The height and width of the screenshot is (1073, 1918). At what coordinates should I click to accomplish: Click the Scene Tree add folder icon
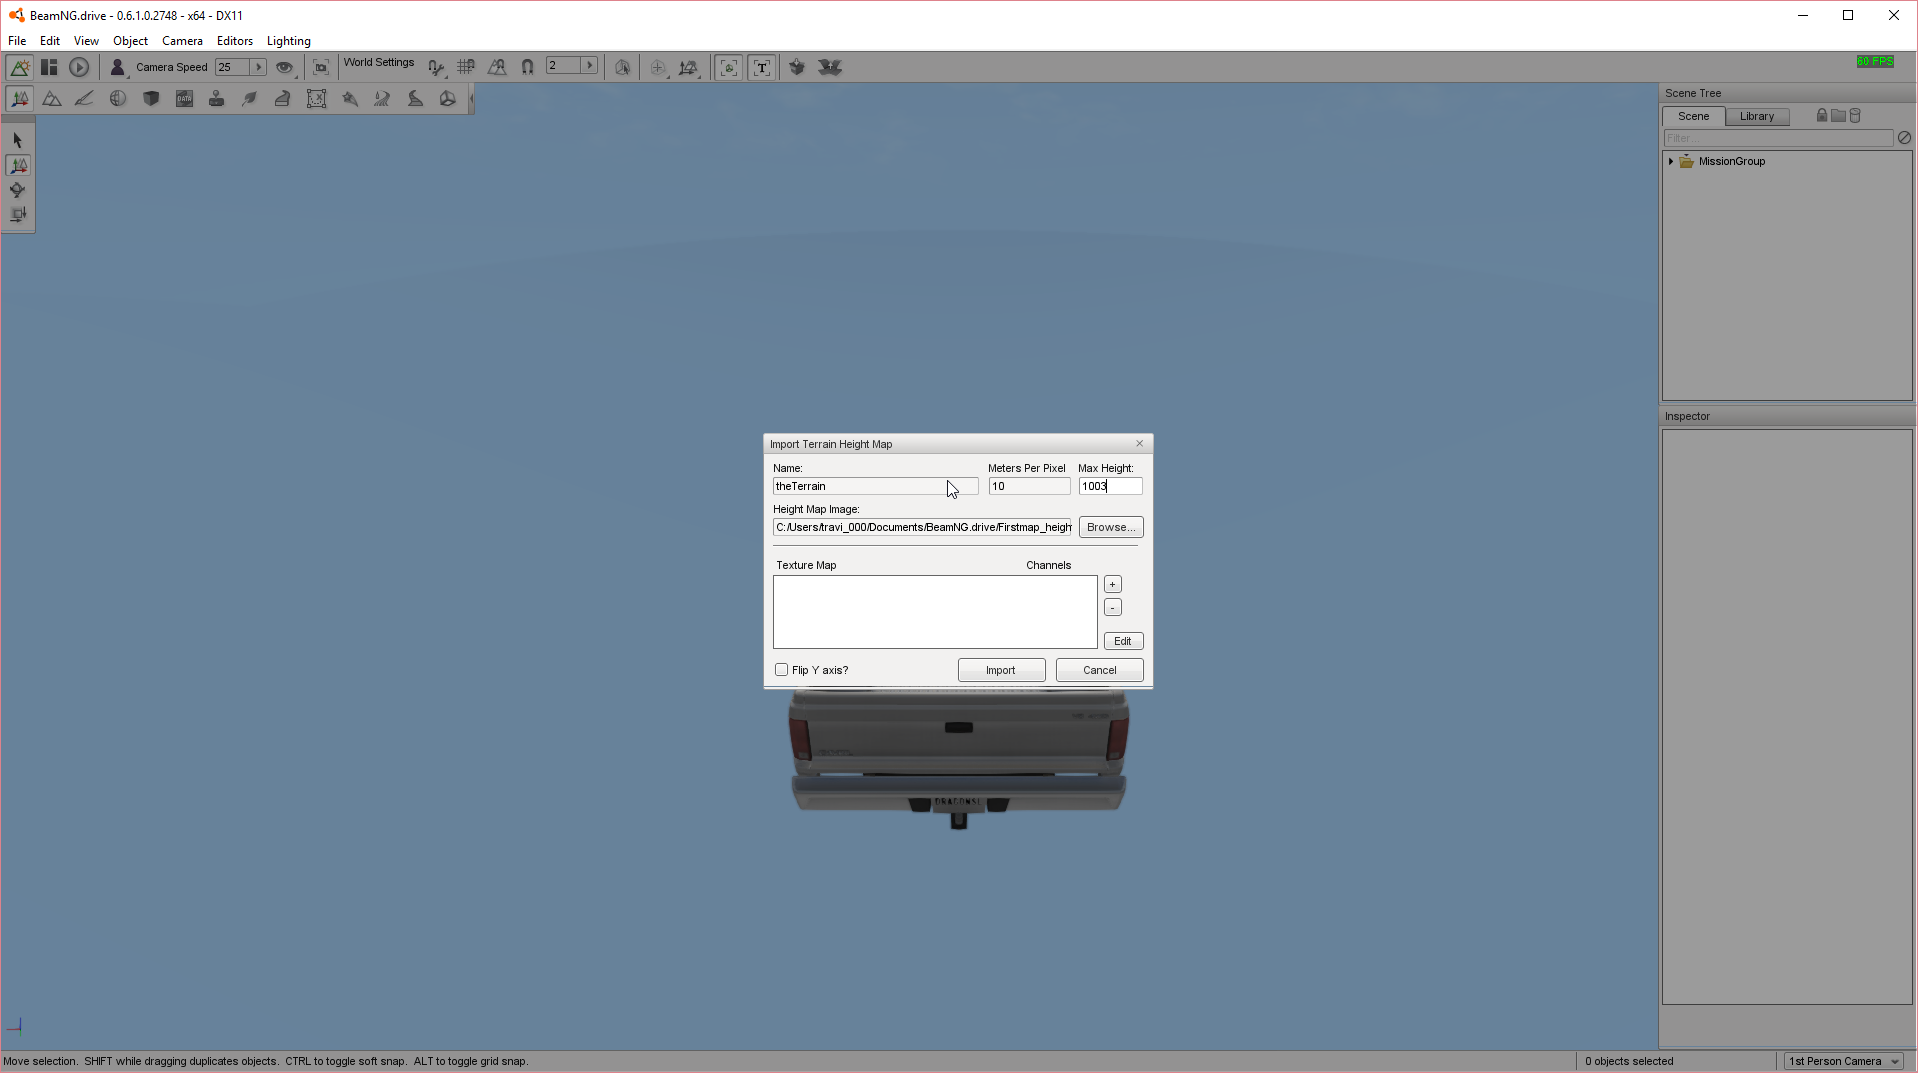coord(1838,115)
